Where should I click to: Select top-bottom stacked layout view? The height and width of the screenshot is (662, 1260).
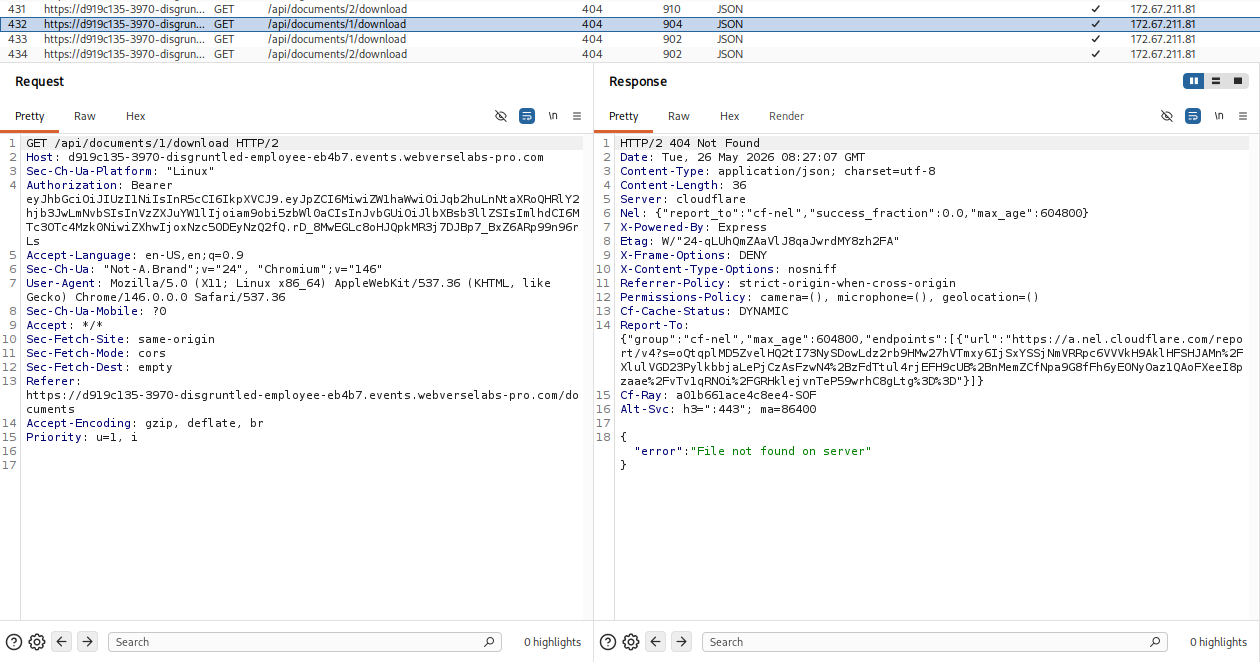pos(1216,81)
